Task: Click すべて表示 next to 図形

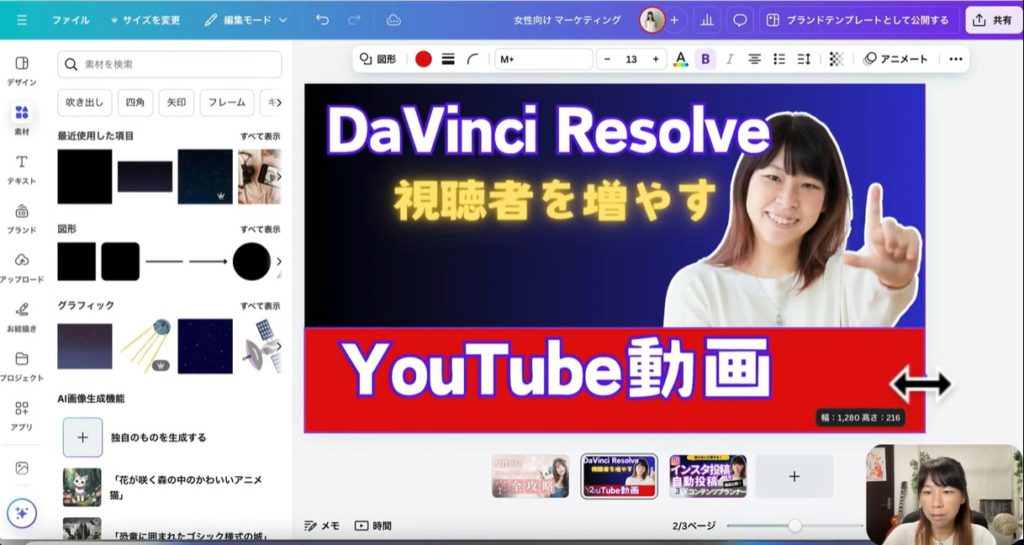Action: tap(260, 229)
